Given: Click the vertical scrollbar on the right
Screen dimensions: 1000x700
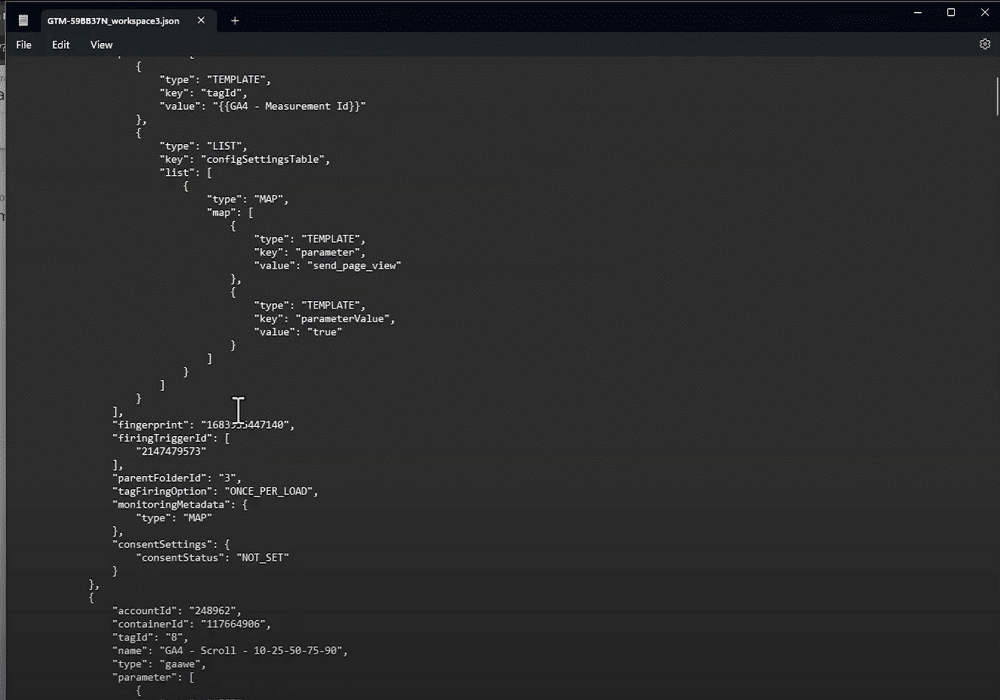Looking at the screenshot, I should click(994, 95).
